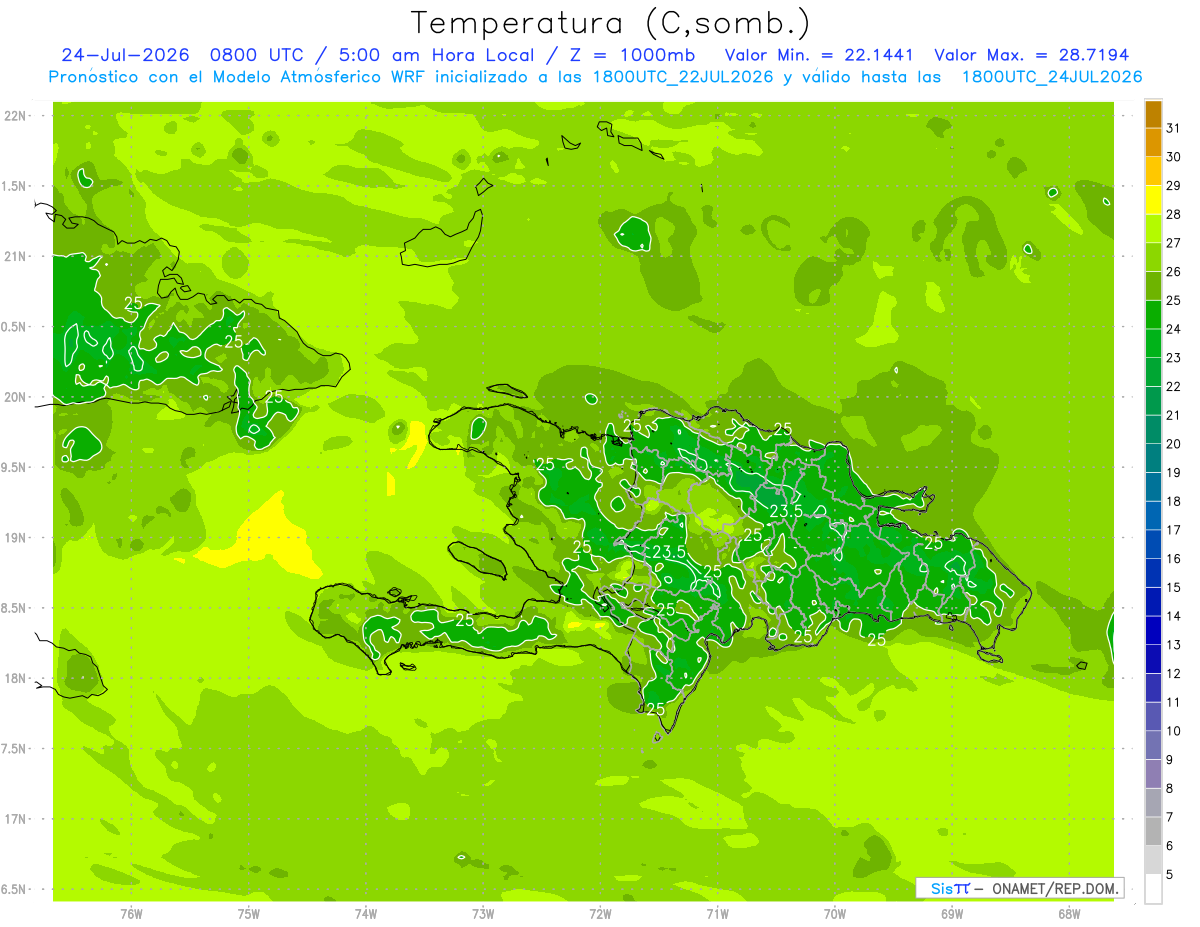Click the lime legend swatch between 27 and 28
The height and width of the screenshot is (927, 1200).
click(x=1153, y=229)
